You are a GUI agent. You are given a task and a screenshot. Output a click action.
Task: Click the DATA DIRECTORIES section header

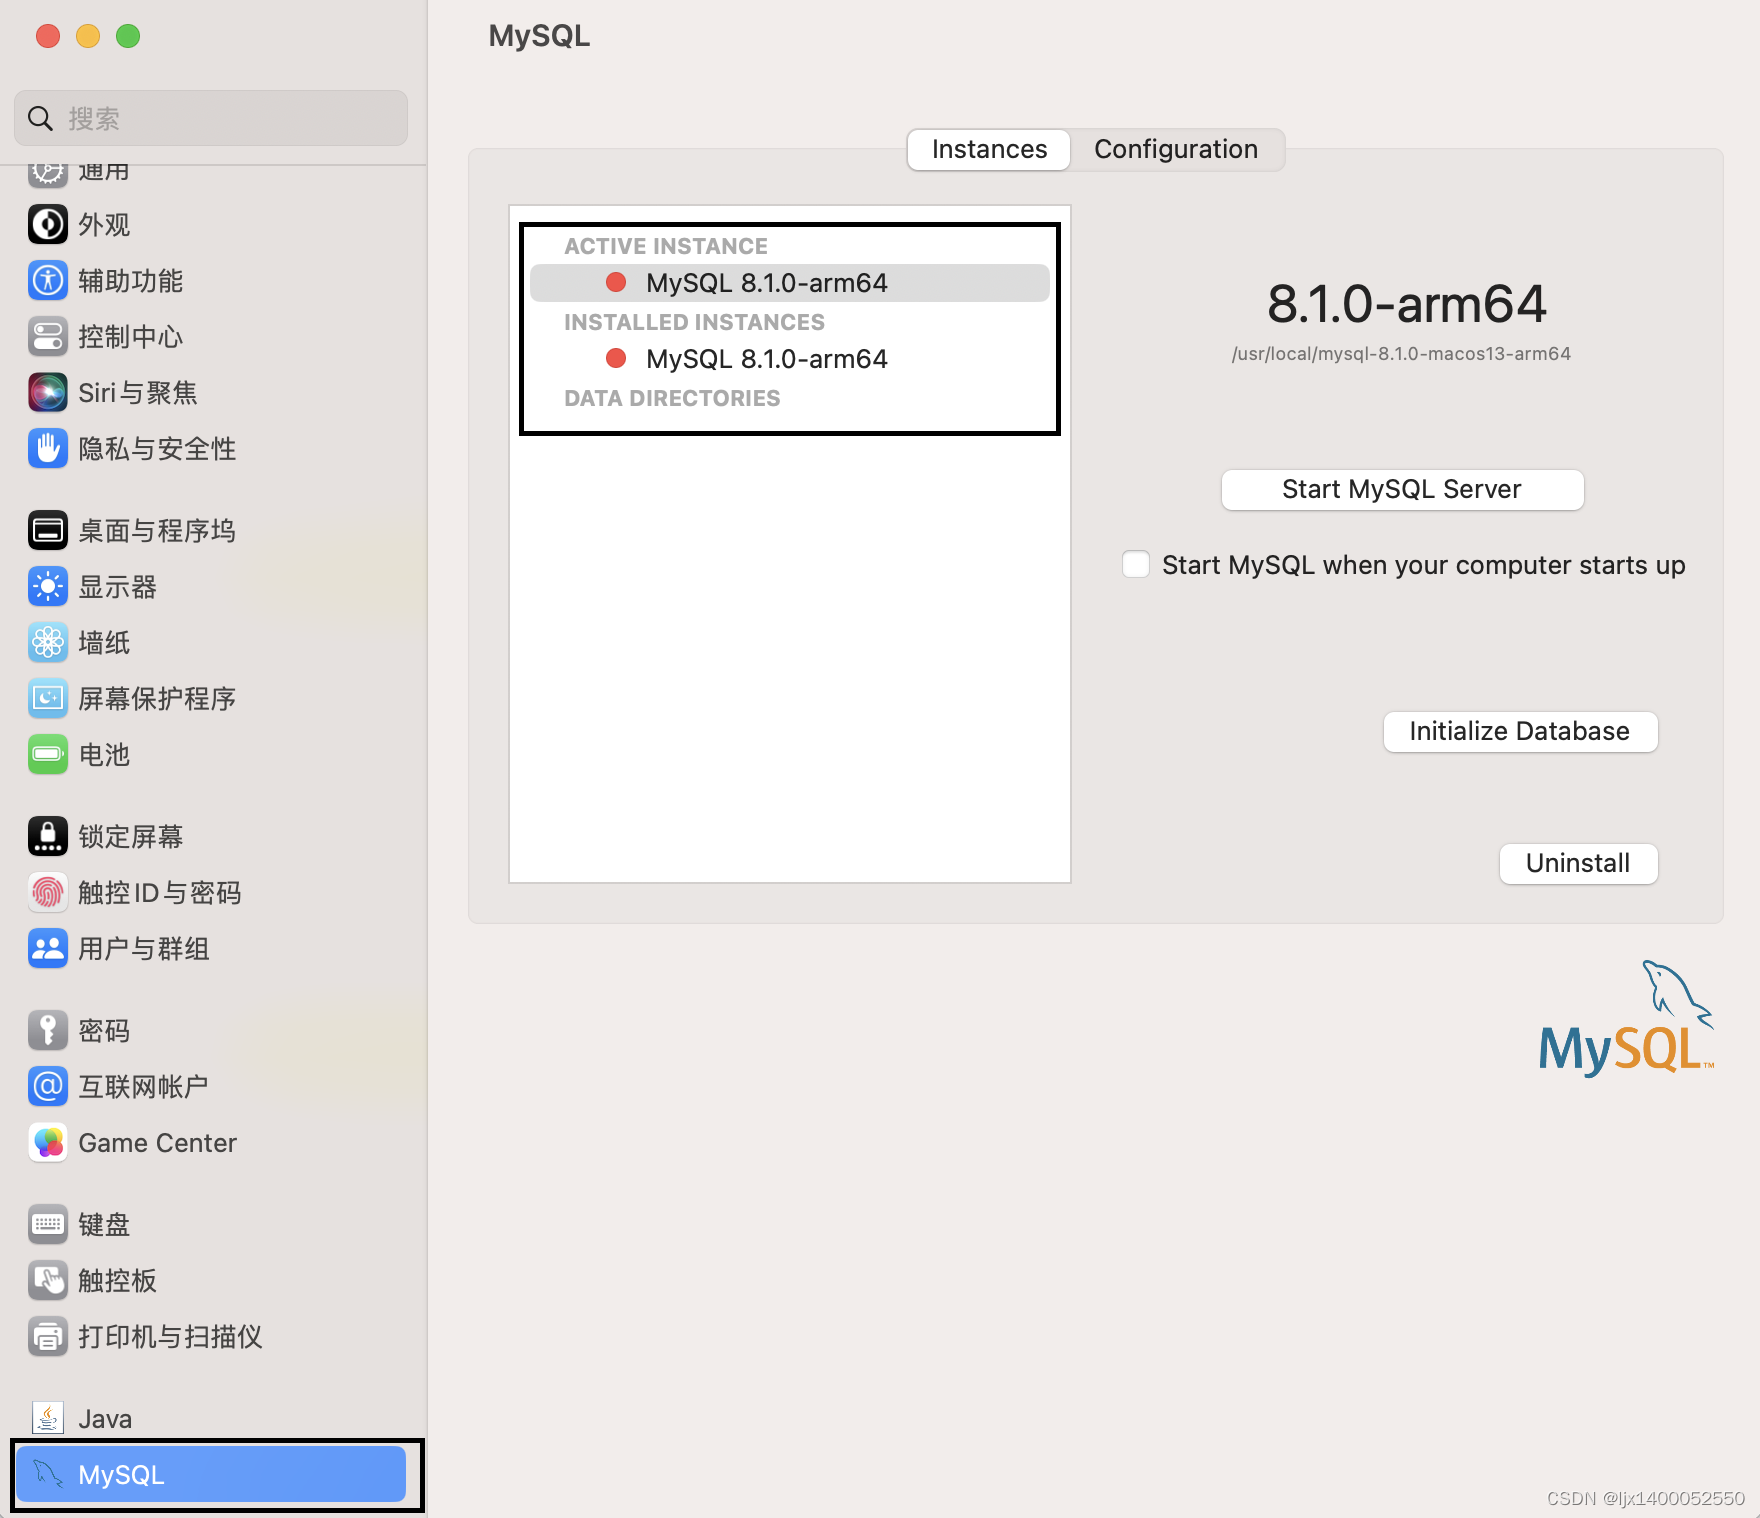click(672, 399)
